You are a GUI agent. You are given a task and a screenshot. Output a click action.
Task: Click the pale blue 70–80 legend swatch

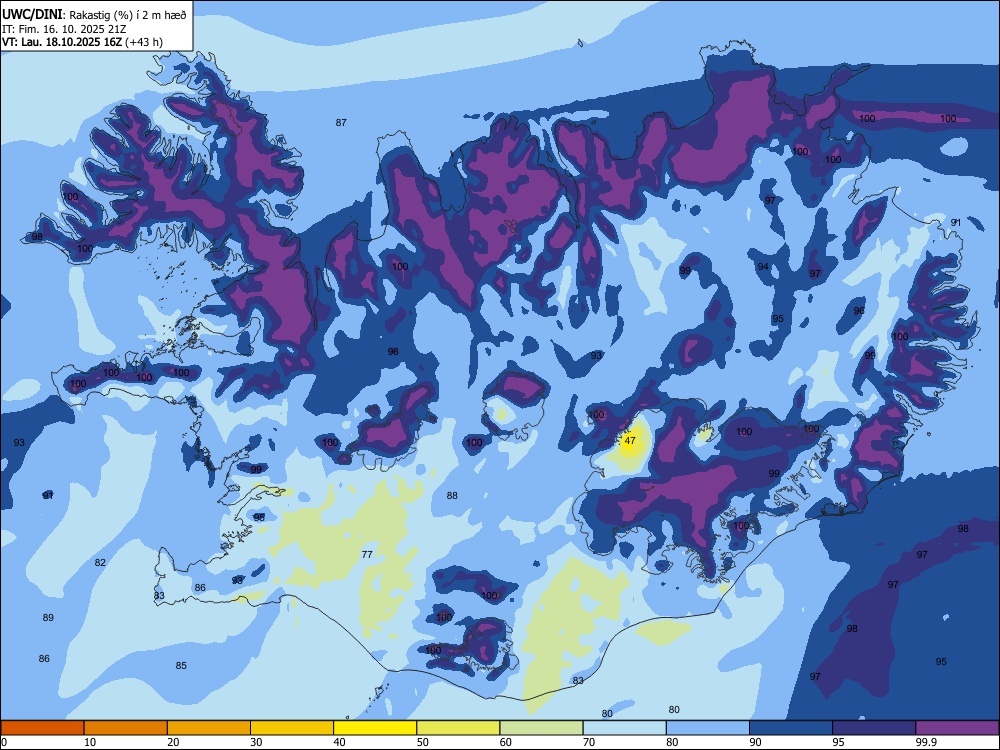[x=624, y=728]
